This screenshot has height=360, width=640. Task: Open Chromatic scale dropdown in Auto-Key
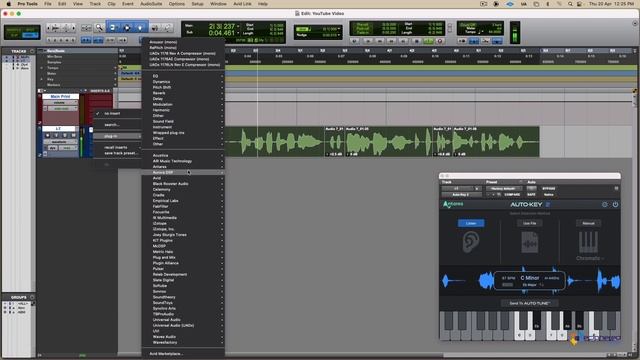tap(590, 258)
